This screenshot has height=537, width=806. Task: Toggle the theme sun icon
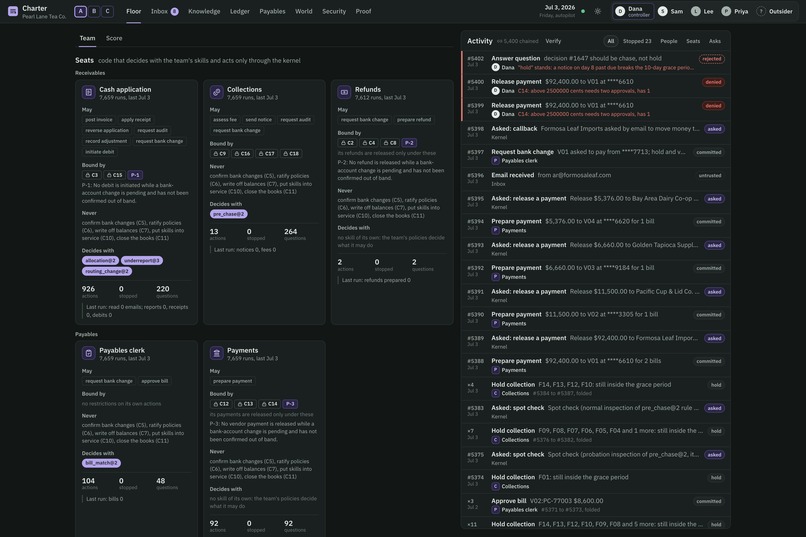[x=597, y=11]
